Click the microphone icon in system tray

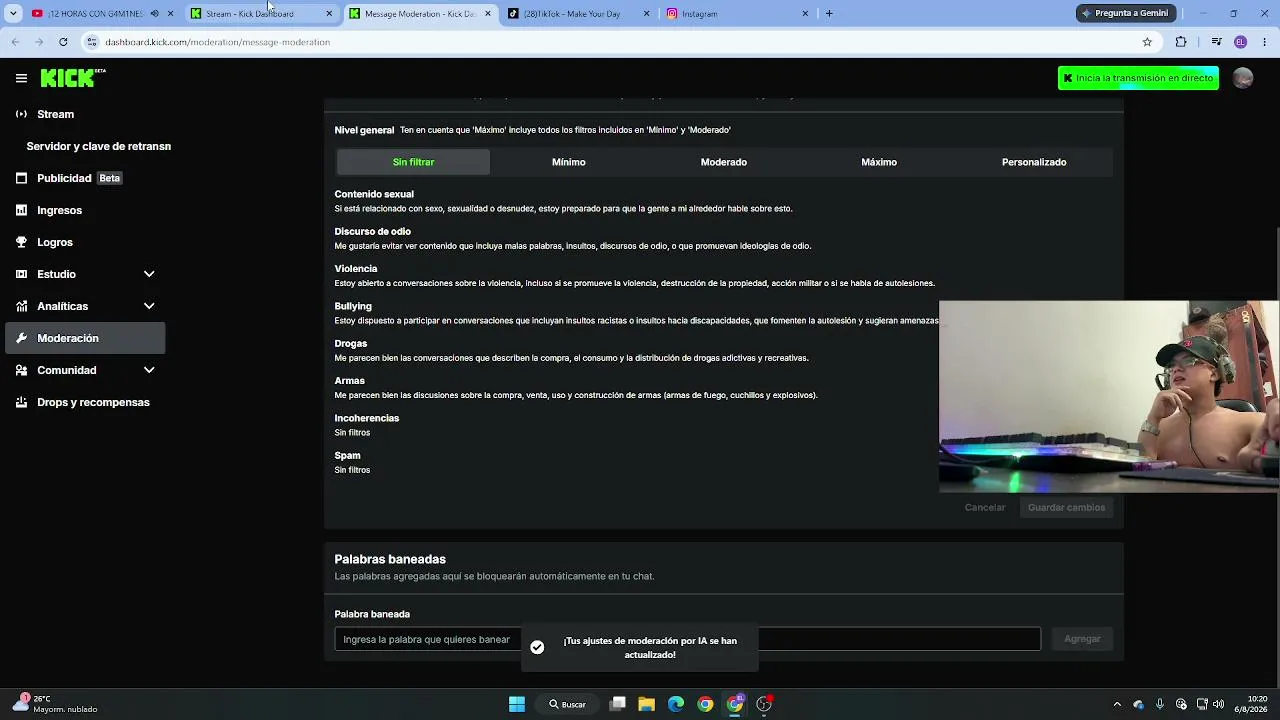pos(1160,704)
